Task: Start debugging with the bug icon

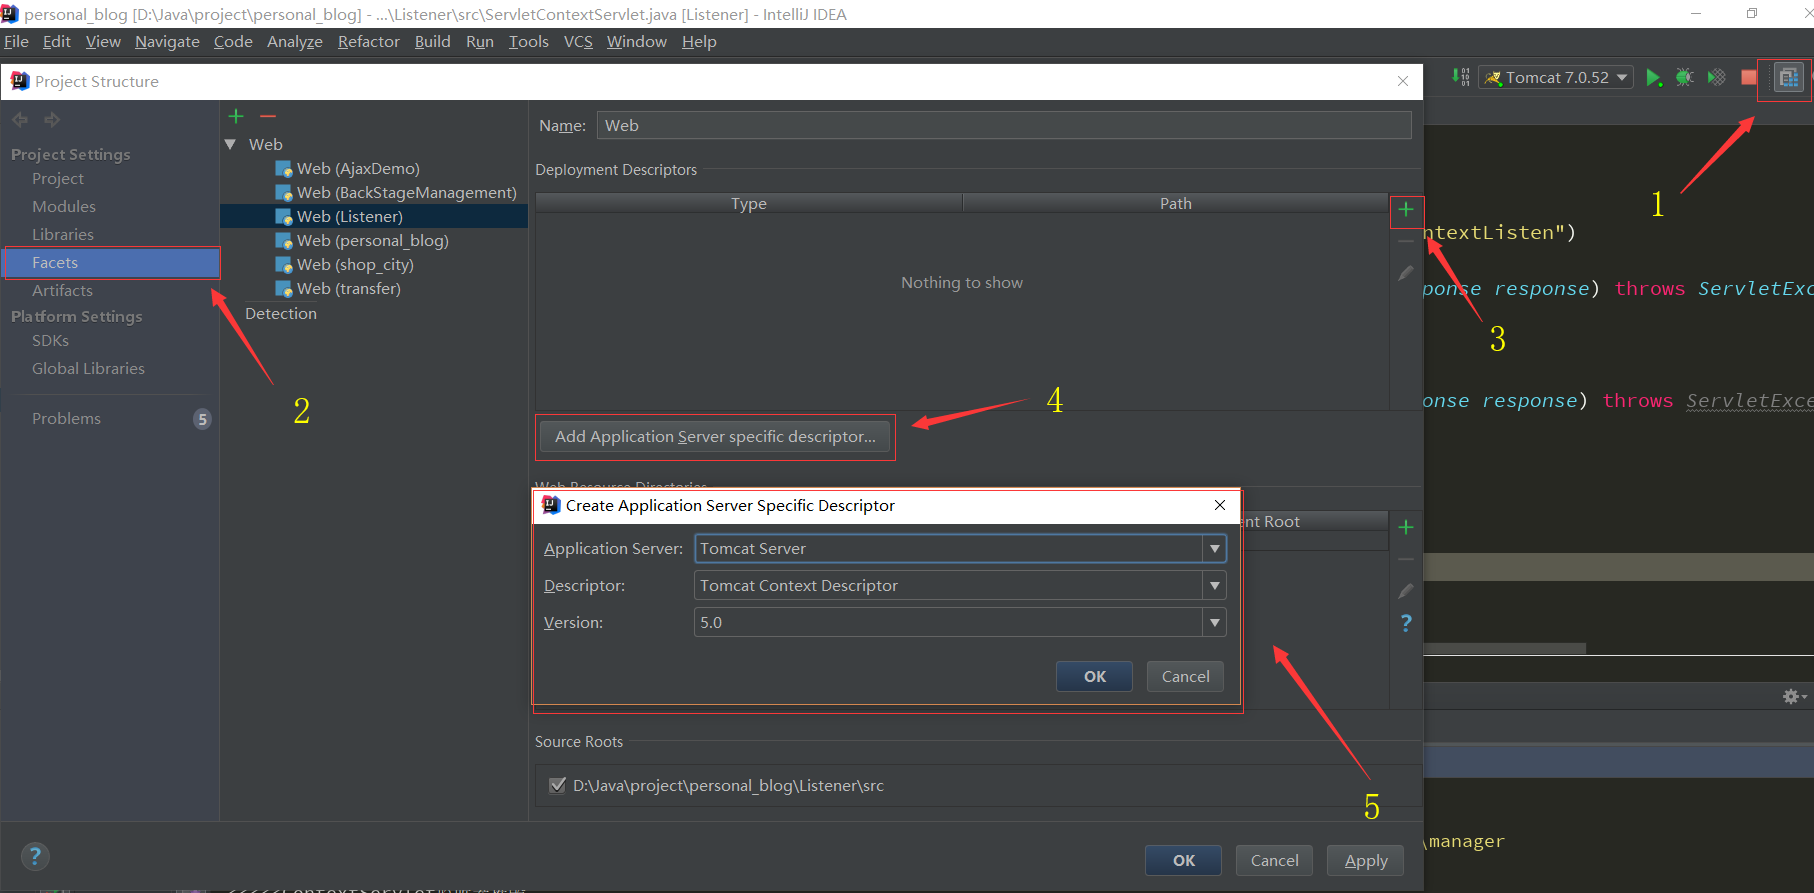Action: (x=1684, y=78)
